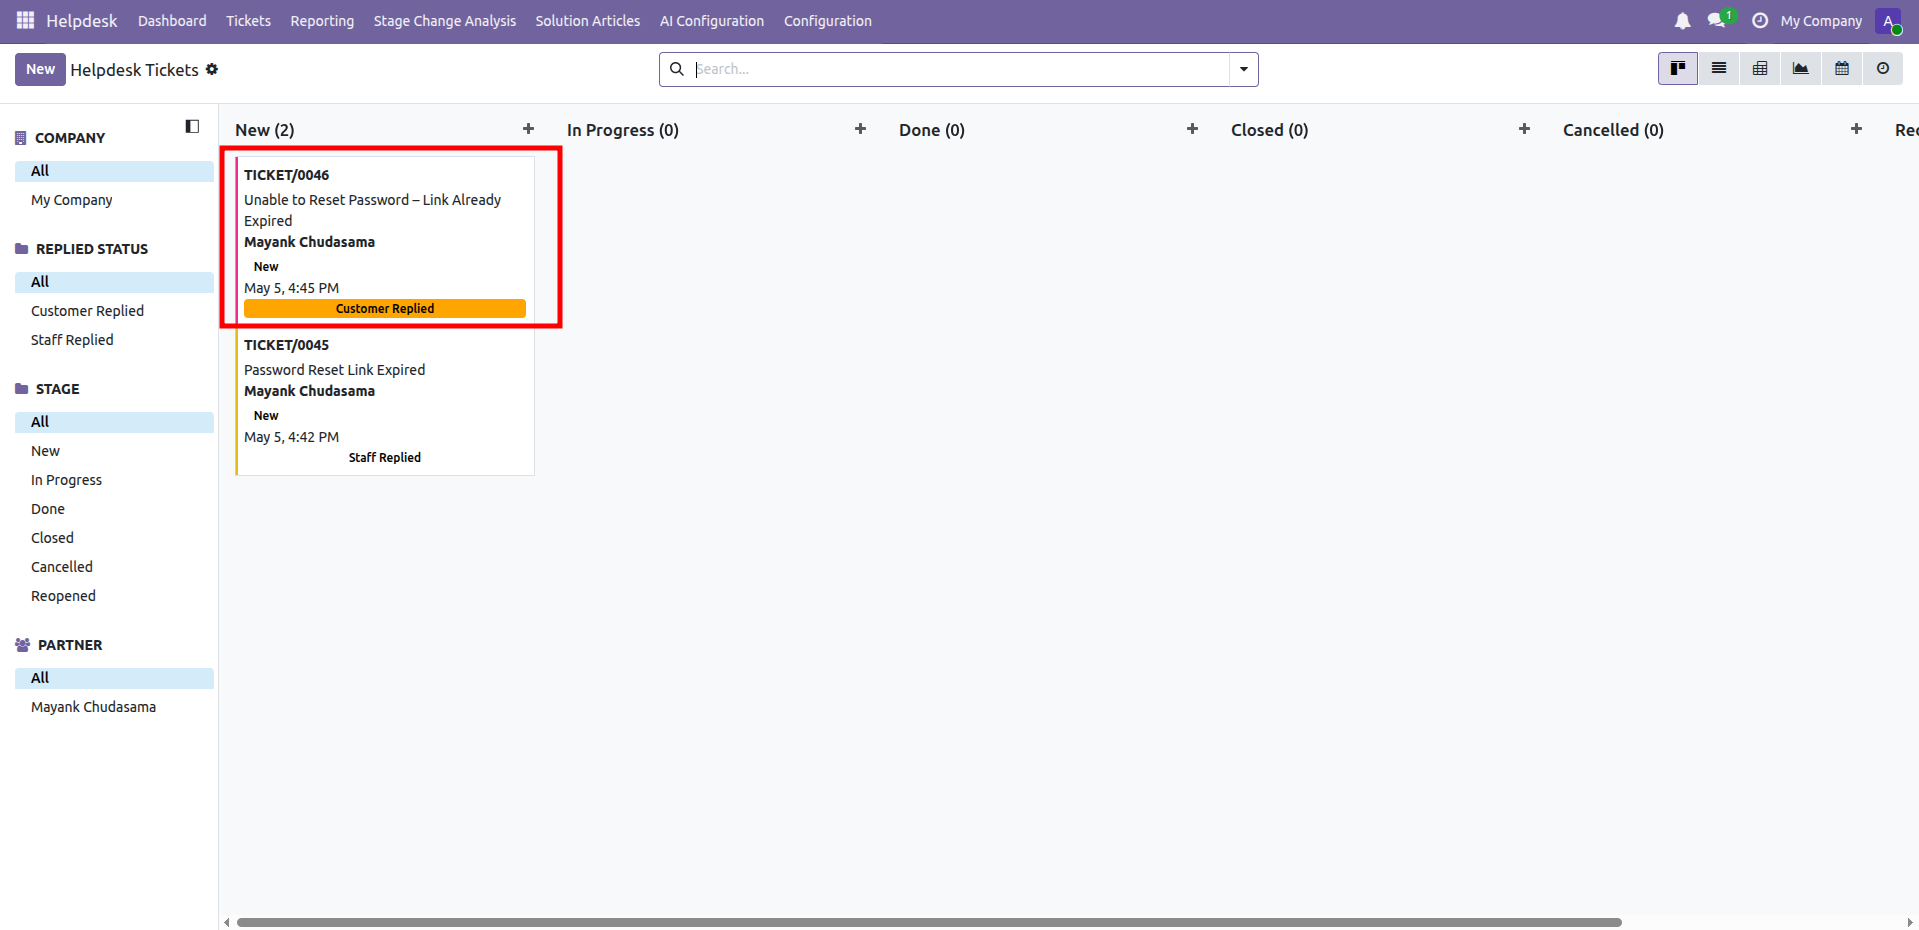Switch to List view
1919x930 pixels.
[x=1719, y=69]
